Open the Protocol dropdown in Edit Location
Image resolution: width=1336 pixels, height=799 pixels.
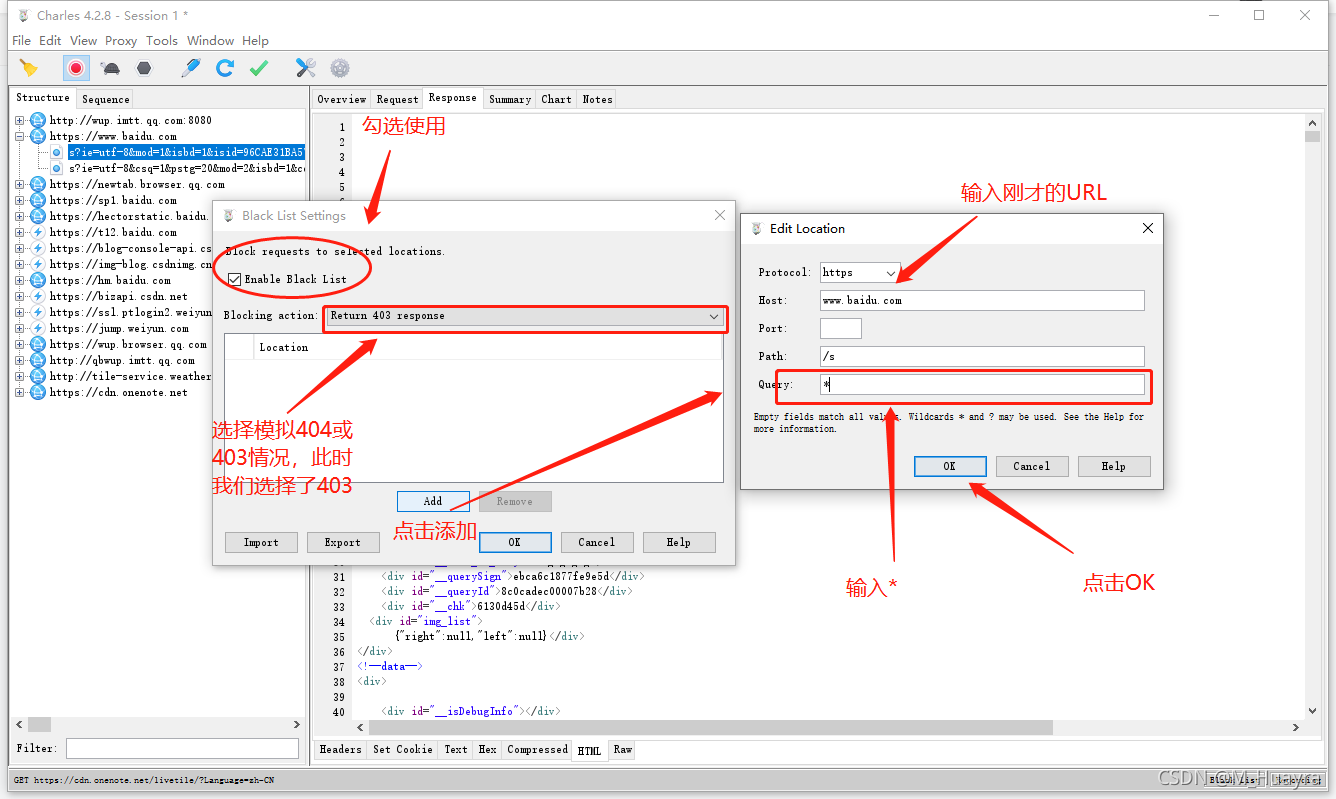pos(859,272)
